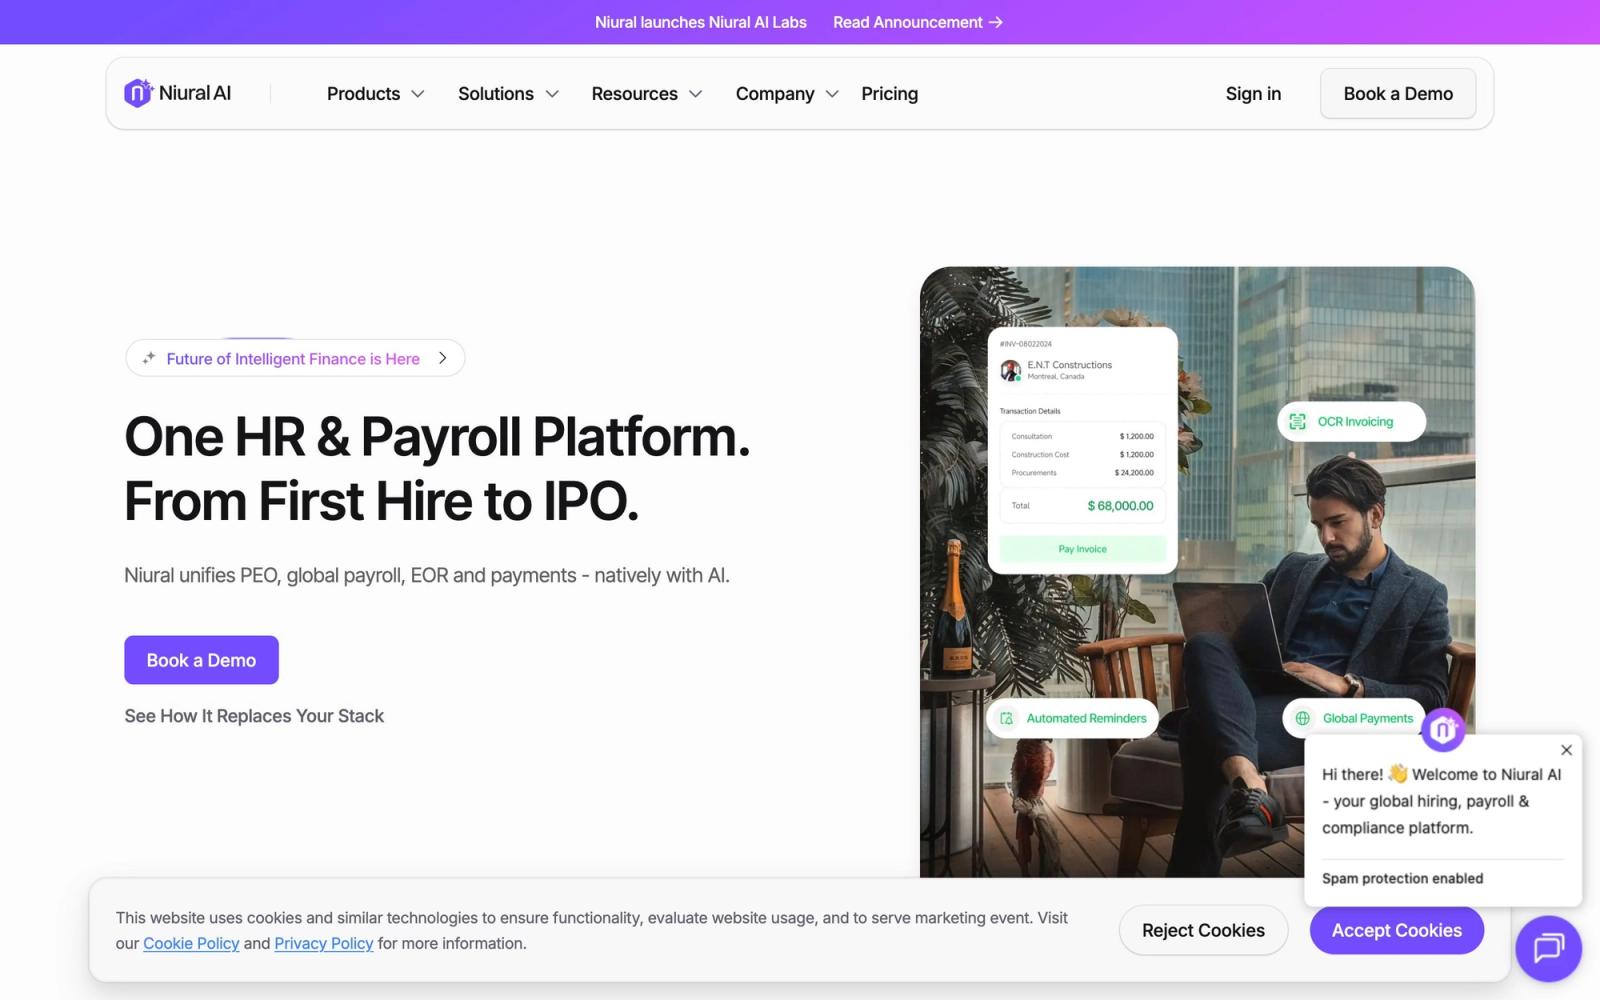The width and height of the screenshot is (1600, 1000).
Task: Click the Automated Reminders icon
Action: click(x=1007, y=718)
